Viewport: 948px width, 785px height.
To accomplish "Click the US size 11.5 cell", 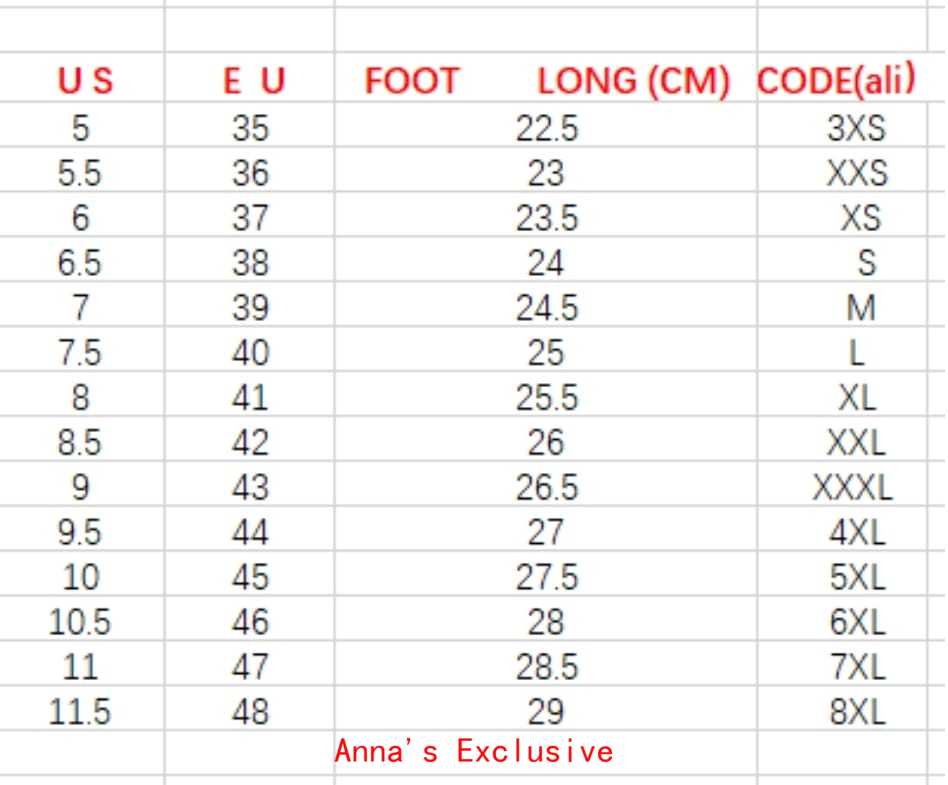I will (x=82, y=711).
